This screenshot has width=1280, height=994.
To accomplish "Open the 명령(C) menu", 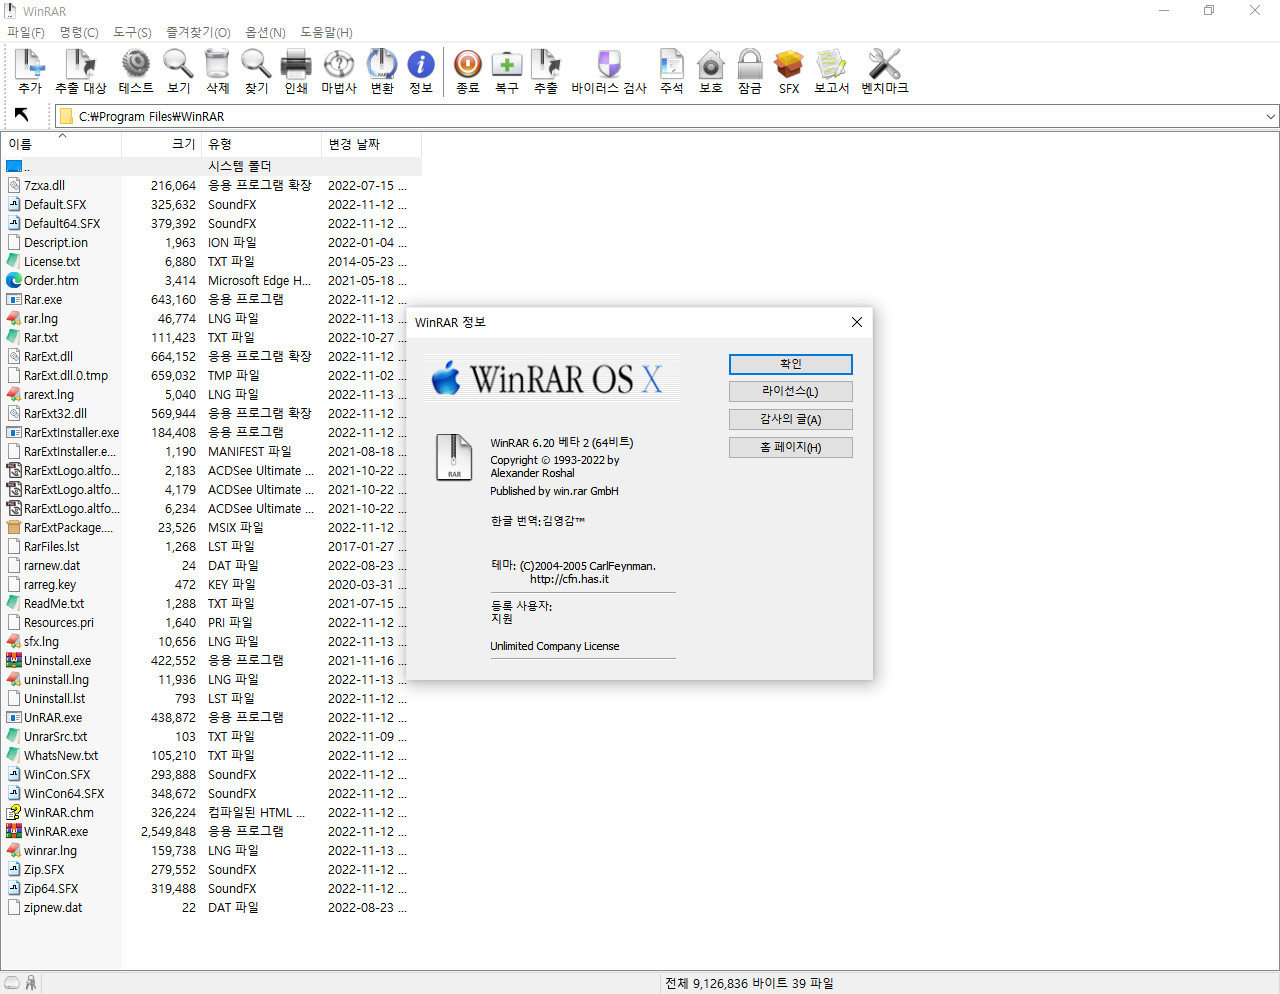I will (79, 32).
